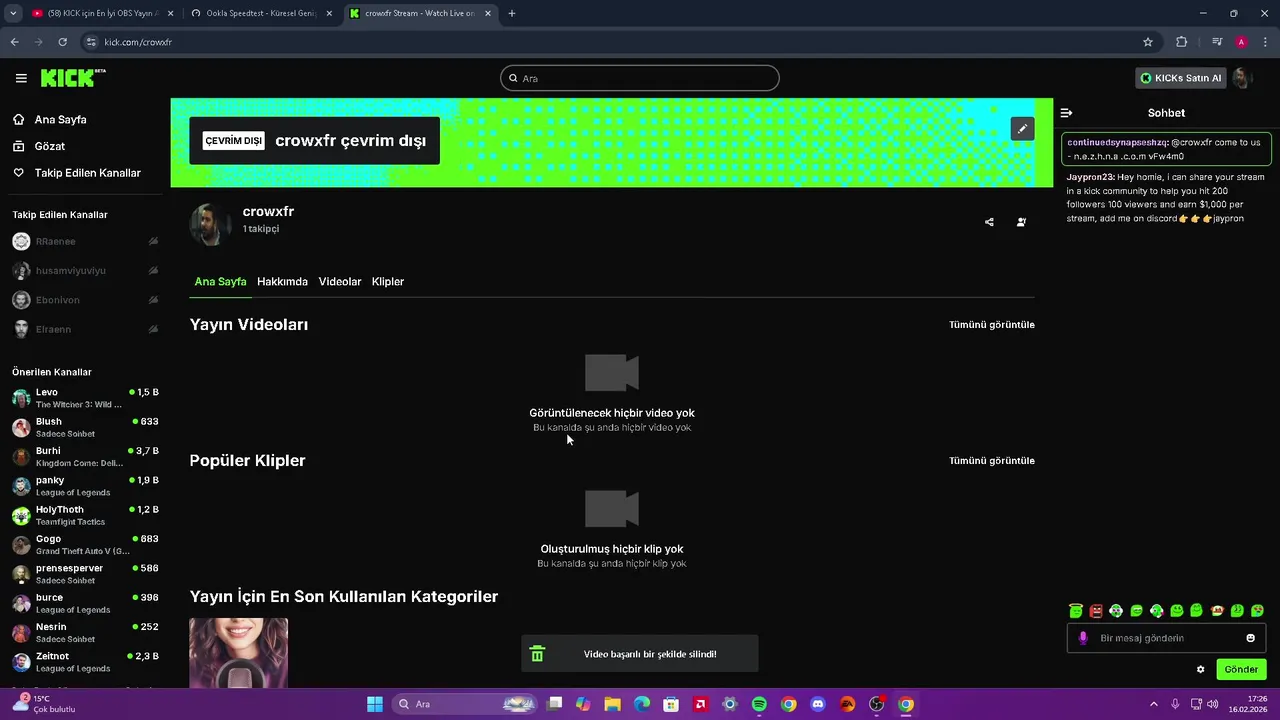Open the AMD software taskbar icon

click(x=701, y=704)
